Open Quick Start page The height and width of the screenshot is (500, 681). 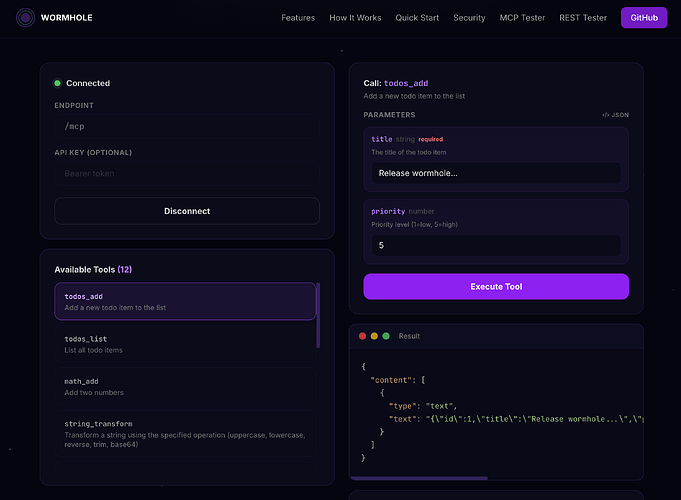(x=417, y=18)
